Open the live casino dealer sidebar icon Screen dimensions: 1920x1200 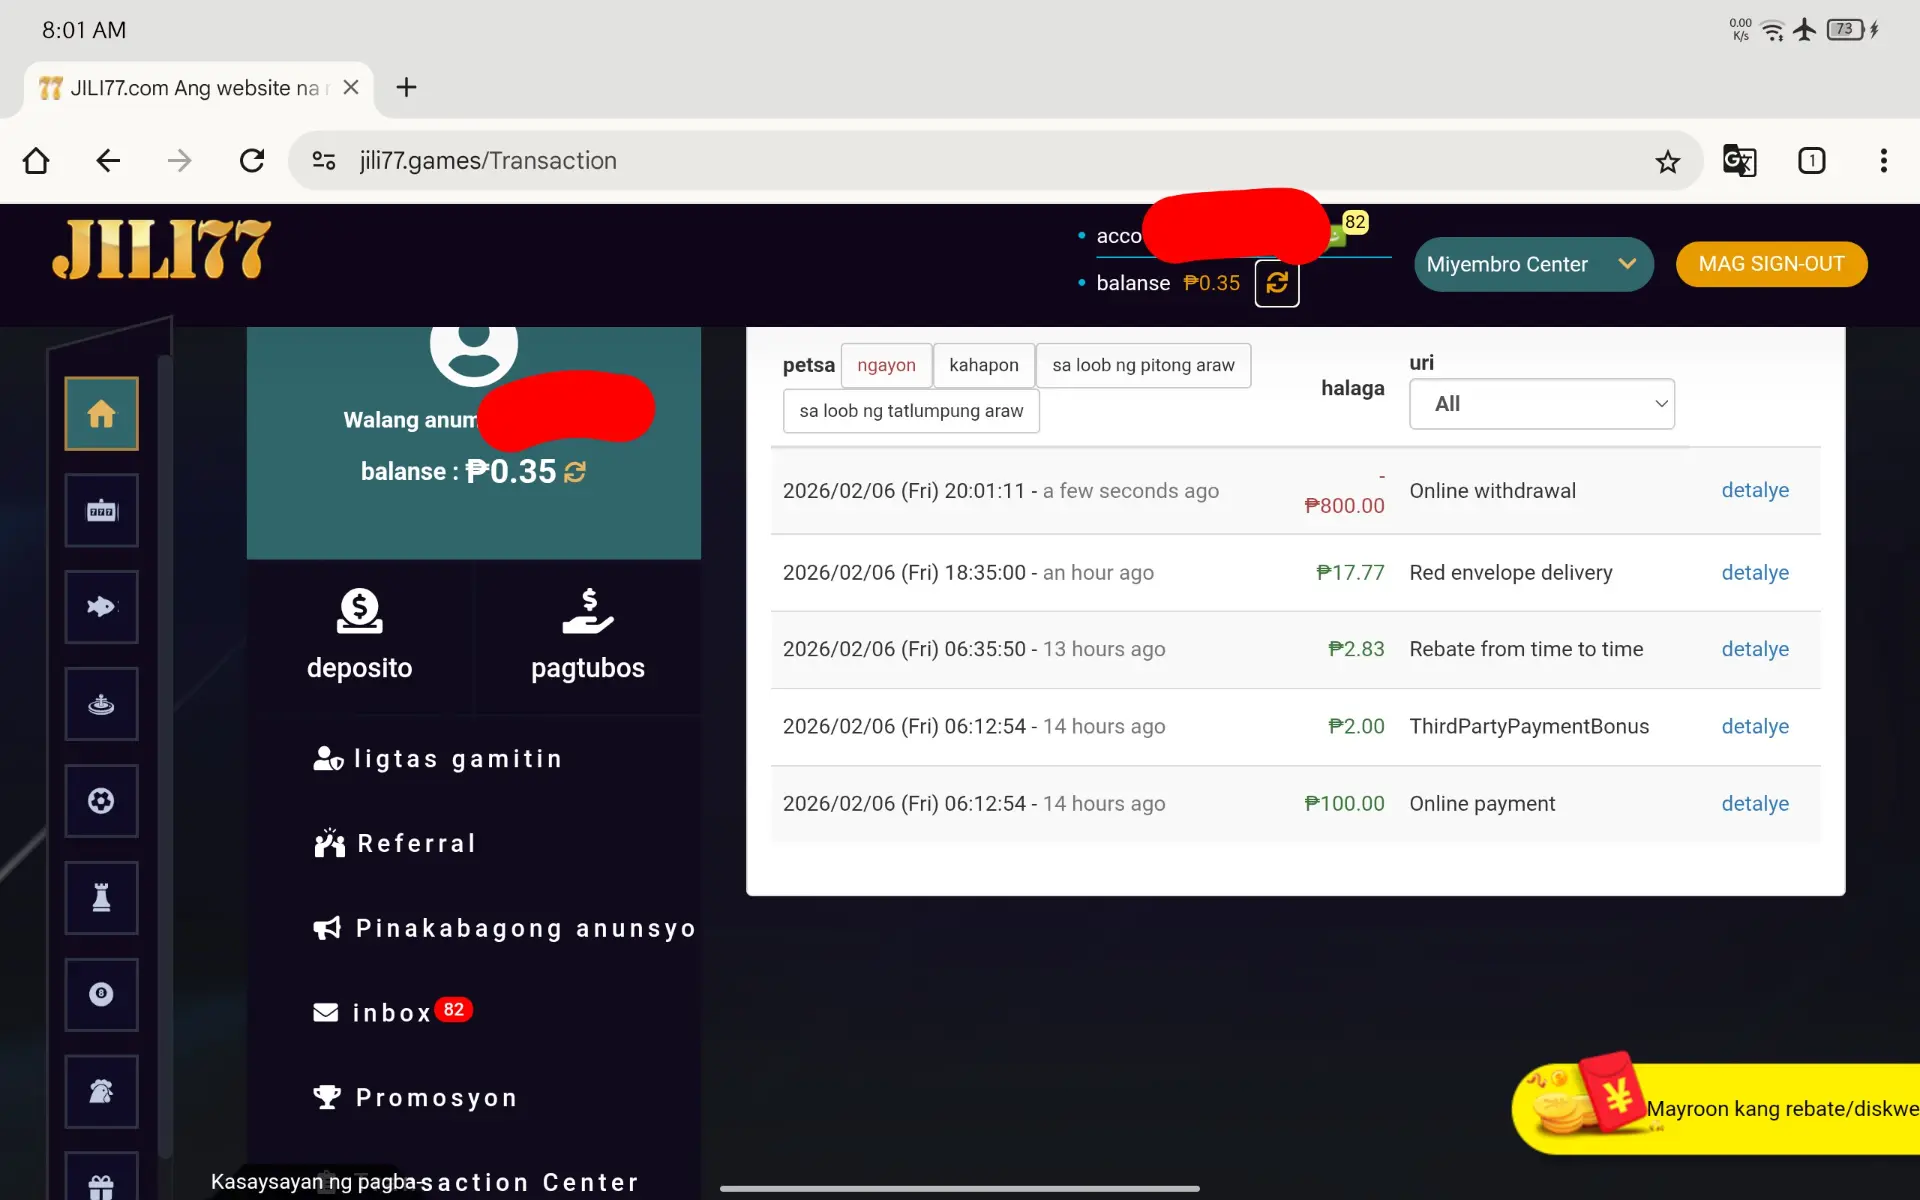[x=101, y=704]
